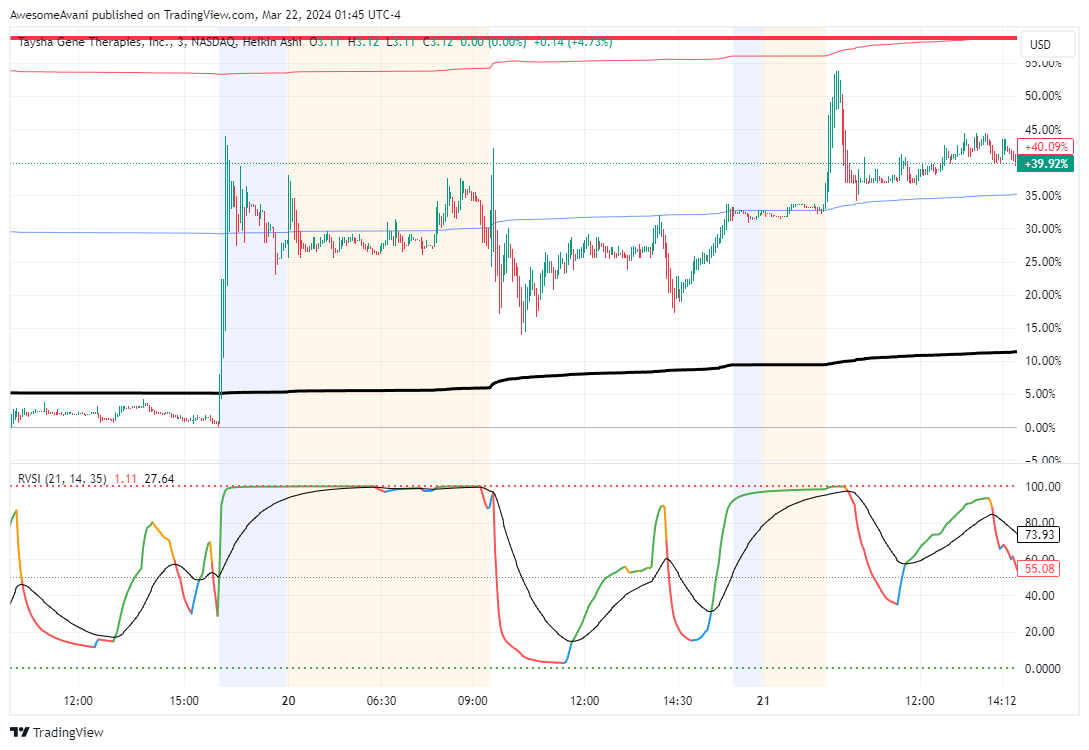Image resolution: width=1089 pixels, height=750 pixels.
Task: Click the 100.00 RVSI scale label
Action: pyautogui.click(x=1043, y=487)
